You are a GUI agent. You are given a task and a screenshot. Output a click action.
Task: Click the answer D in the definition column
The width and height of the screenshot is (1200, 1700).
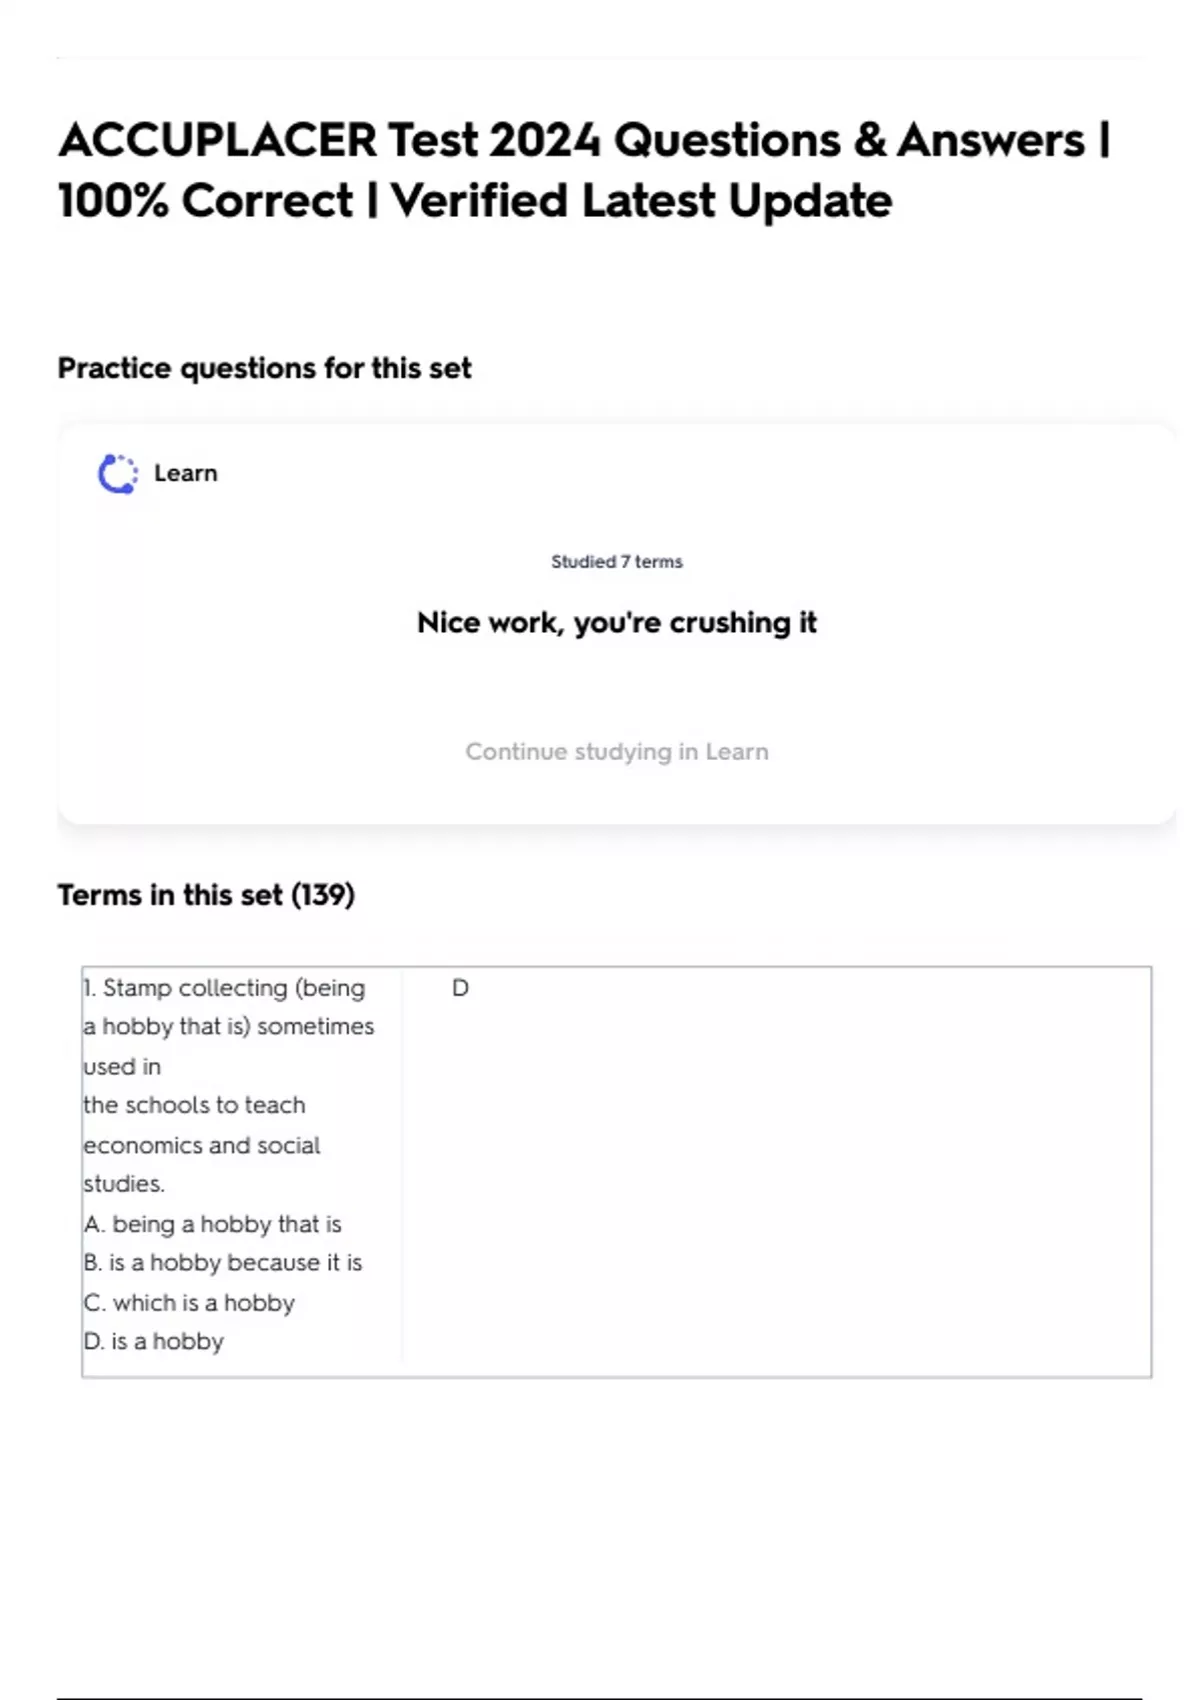coord(460,989)
